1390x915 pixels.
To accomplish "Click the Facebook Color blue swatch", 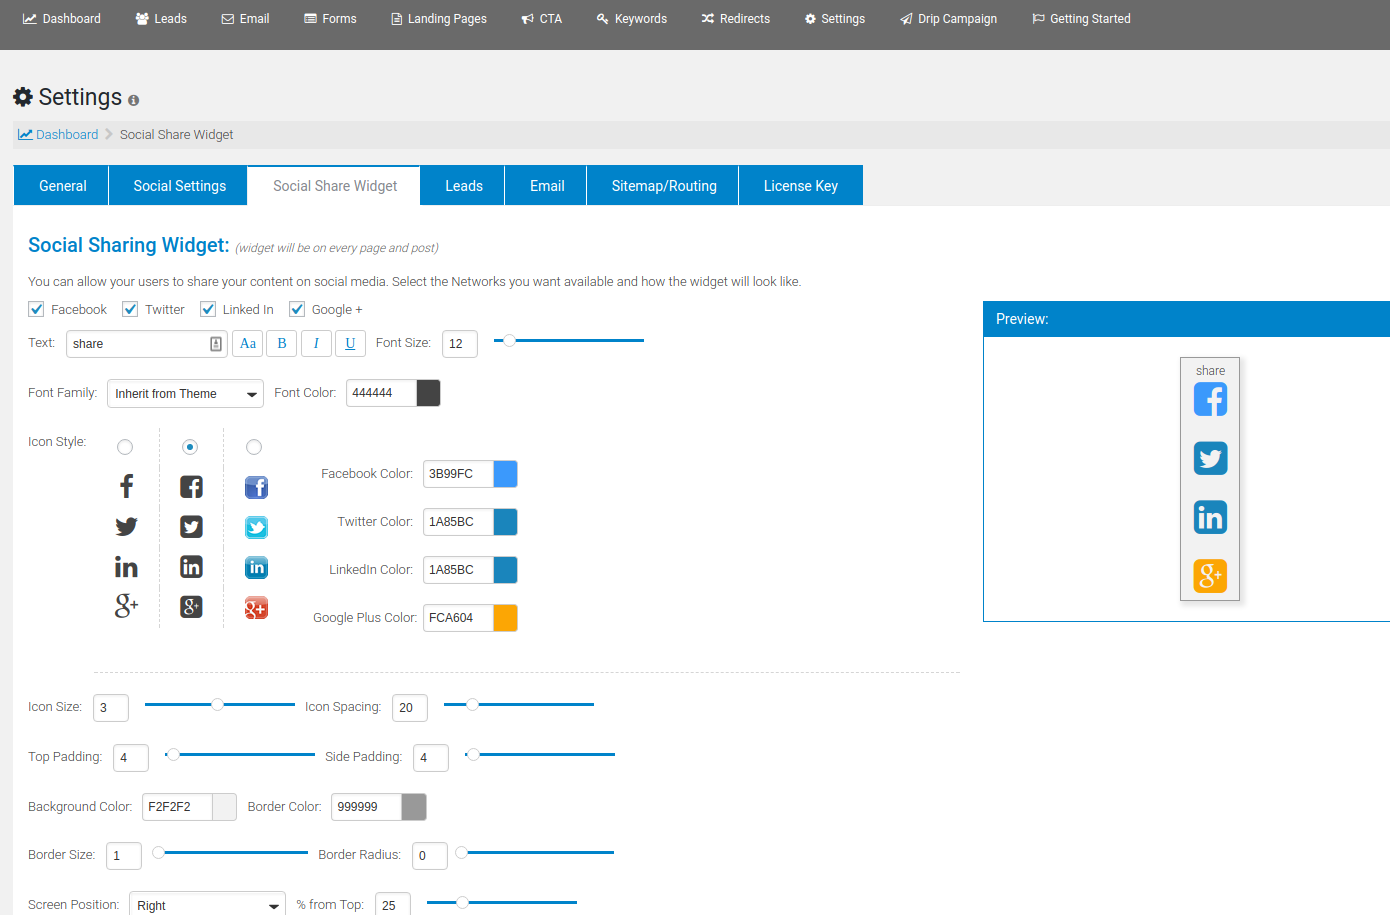I will coord(505,474).
